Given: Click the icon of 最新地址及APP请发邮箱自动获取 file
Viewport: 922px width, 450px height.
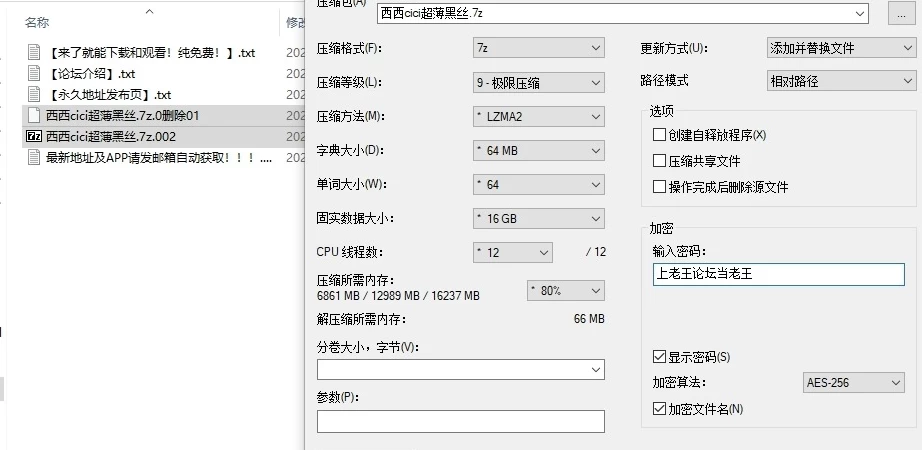Looking at the screenshot, I should pos(34,158).
